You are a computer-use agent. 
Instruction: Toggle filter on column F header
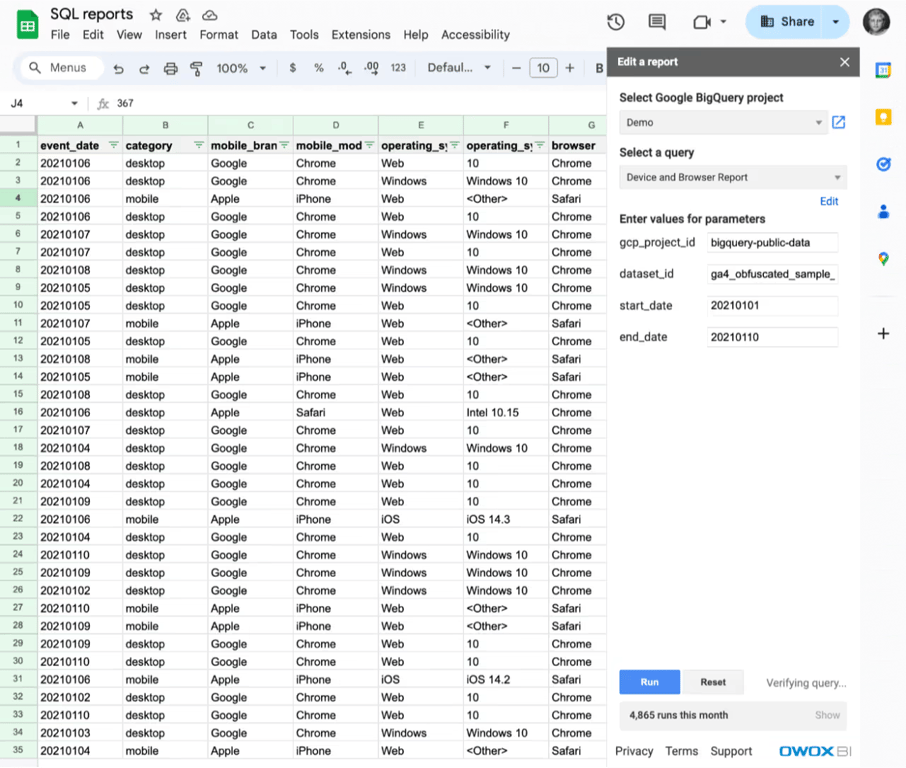[540, 145]
